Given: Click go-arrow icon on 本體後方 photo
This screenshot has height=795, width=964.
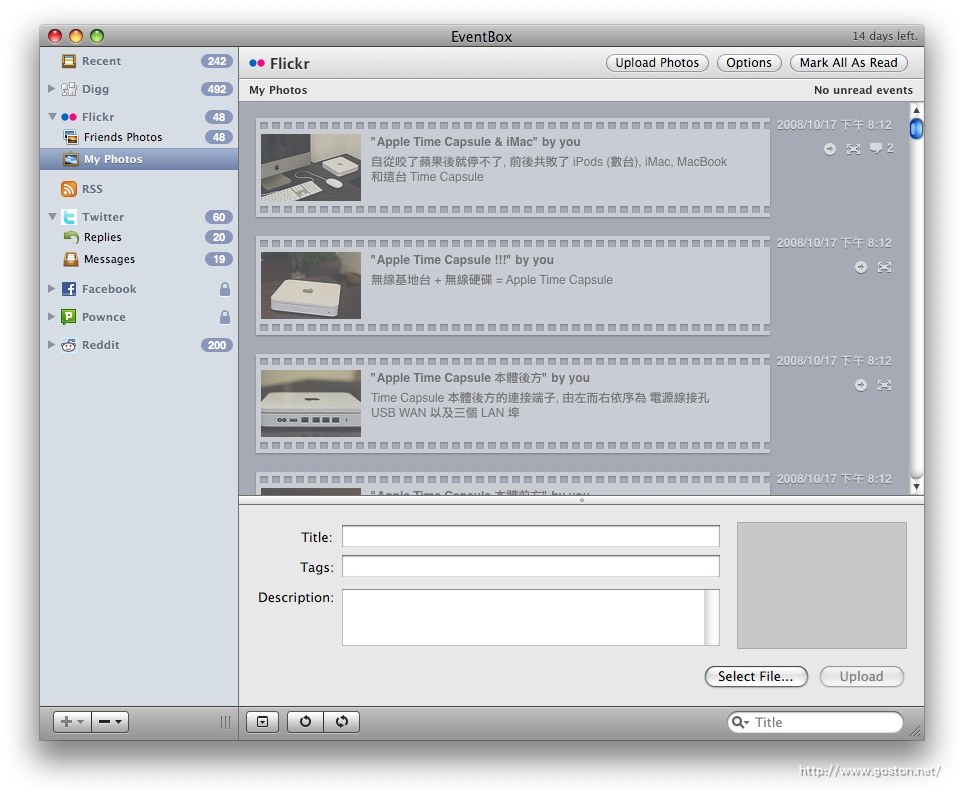Looking at the screenshot, I should click(x=861, y=386).
